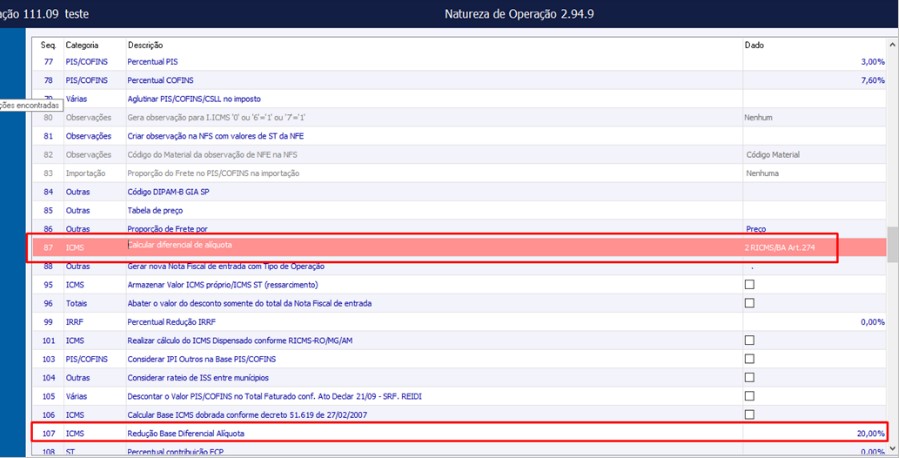Click the Nenhum value in row 80
Viewport: 899px width, 458px height.
(x=758, y=118)
